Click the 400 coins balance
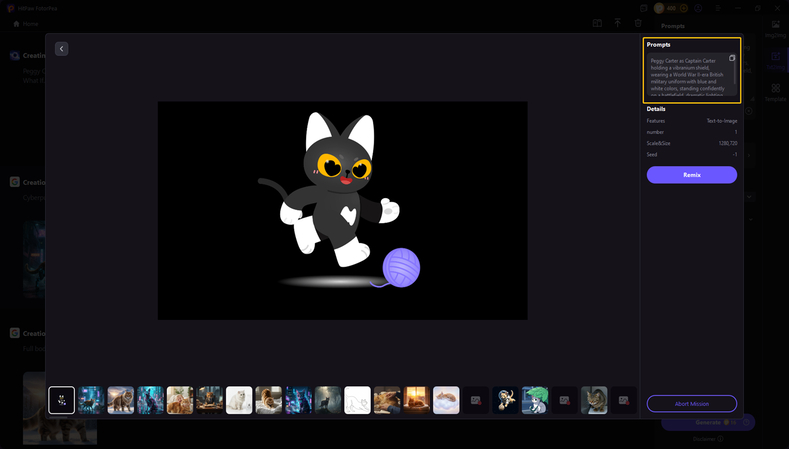 point(671,8)
